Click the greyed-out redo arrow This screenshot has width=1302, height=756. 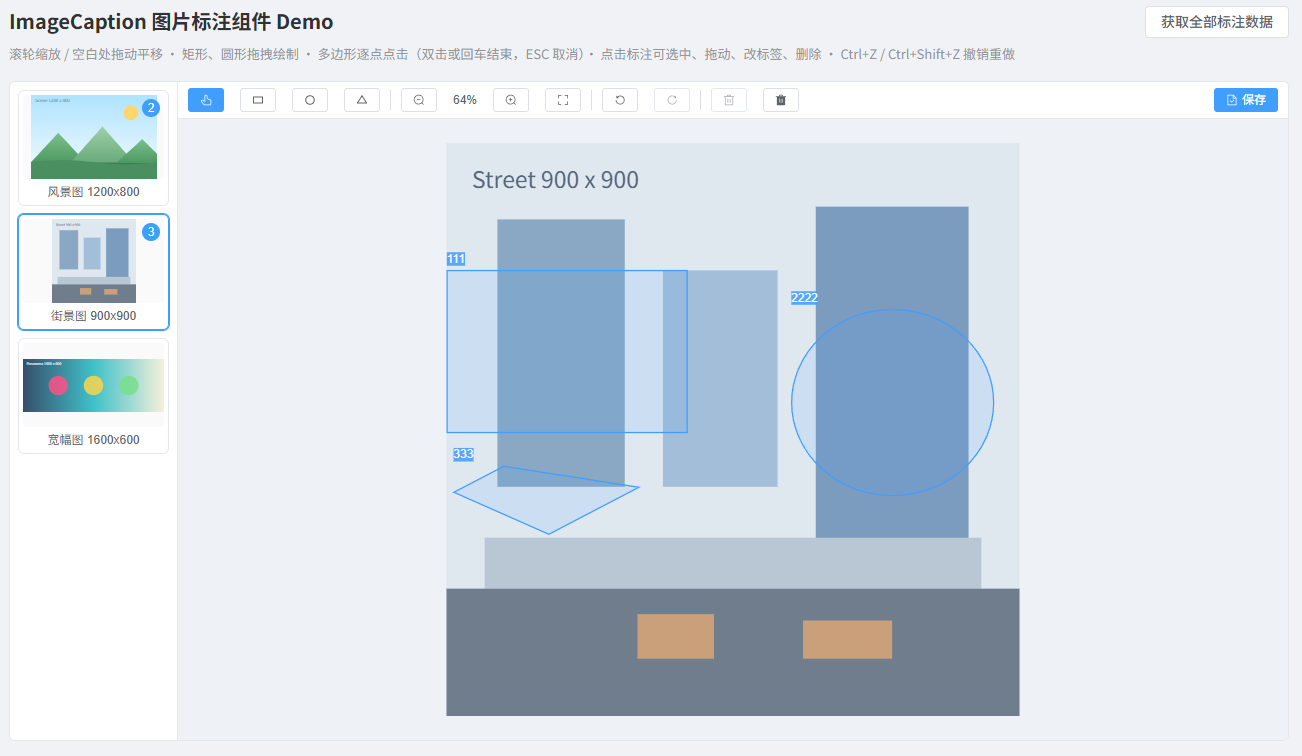[x=672, y=100]
